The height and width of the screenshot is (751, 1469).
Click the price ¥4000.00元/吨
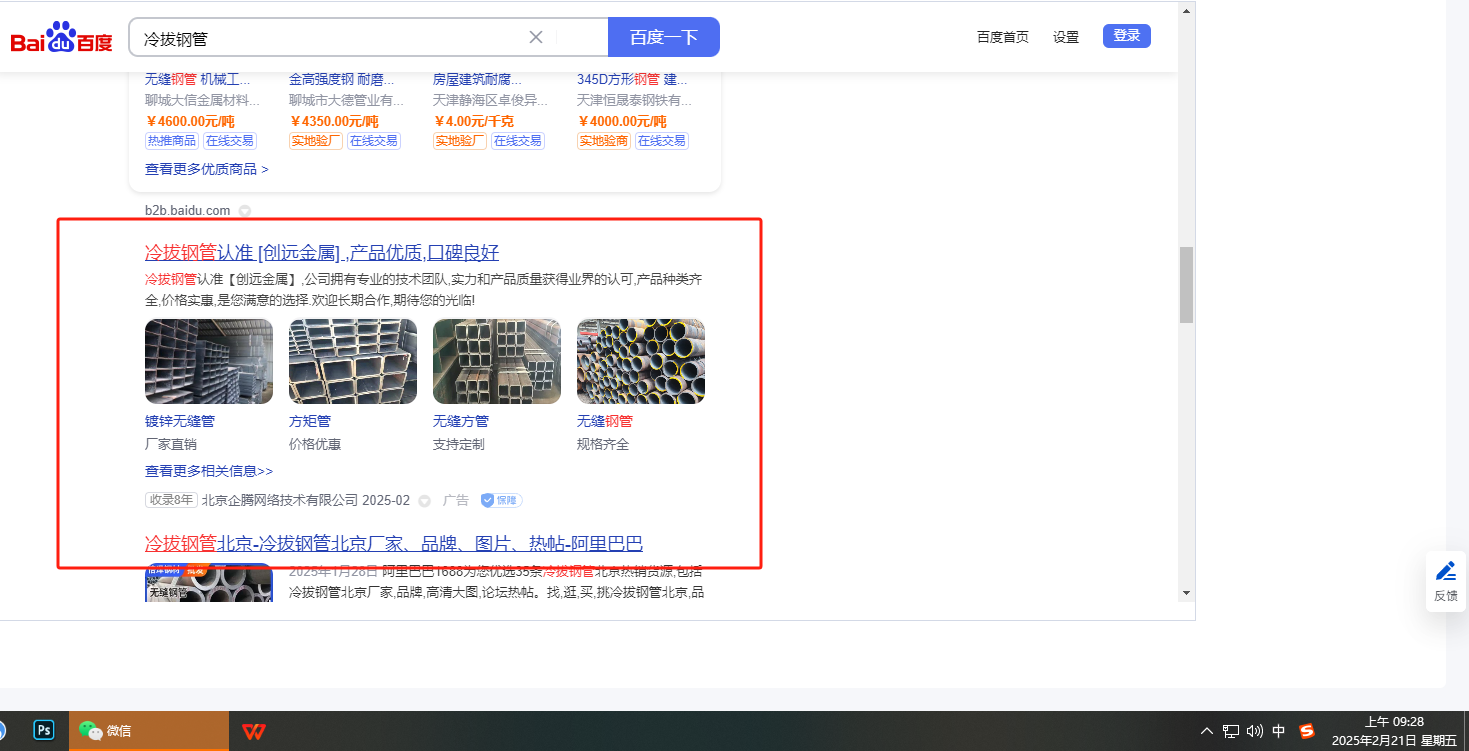tap(622, 121)
